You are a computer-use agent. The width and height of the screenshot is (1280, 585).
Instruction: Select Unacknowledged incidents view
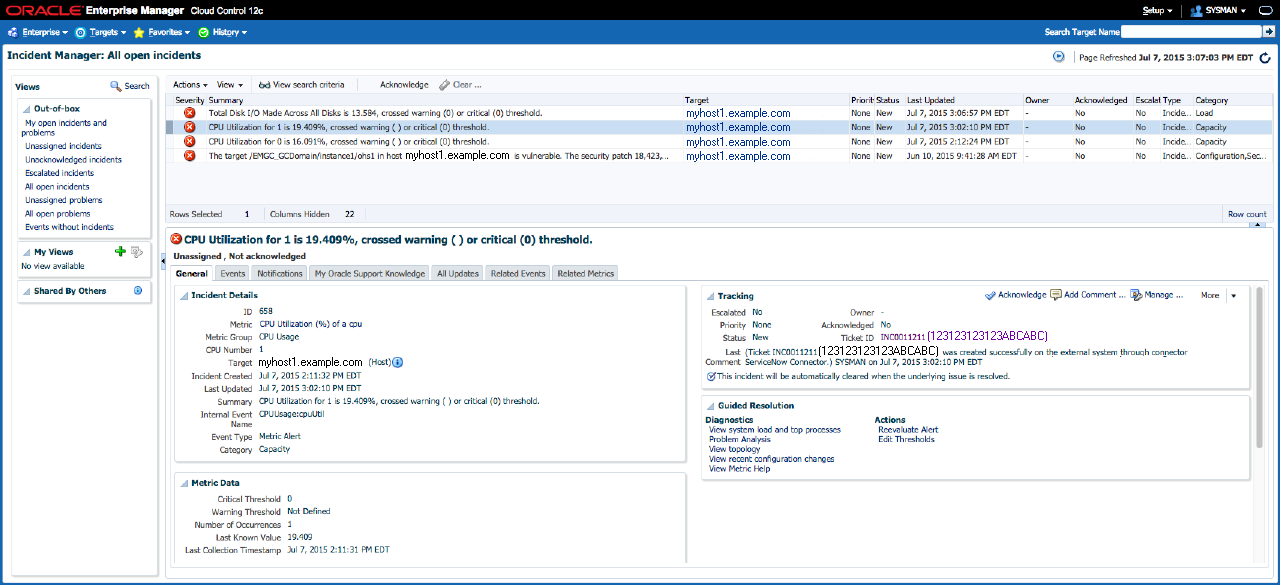(73, 160)
